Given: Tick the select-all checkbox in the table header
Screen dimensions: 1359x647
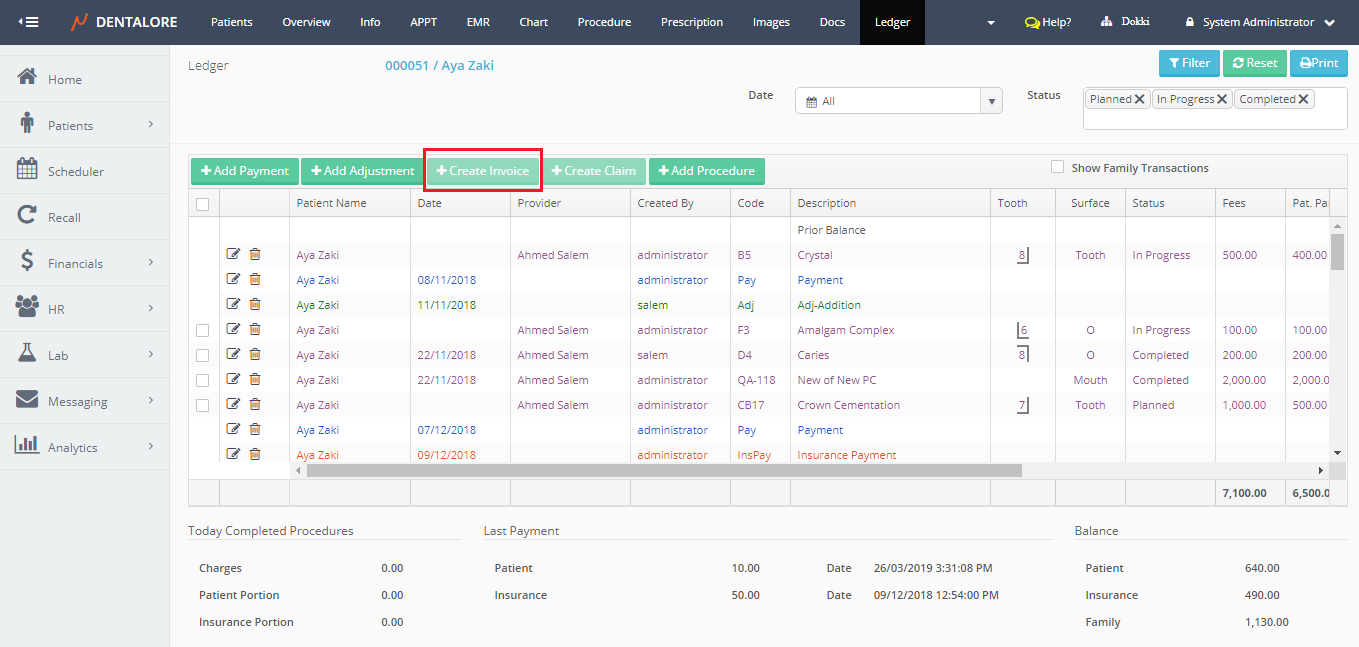Looking at the screenshot, I should click(203, 204).
